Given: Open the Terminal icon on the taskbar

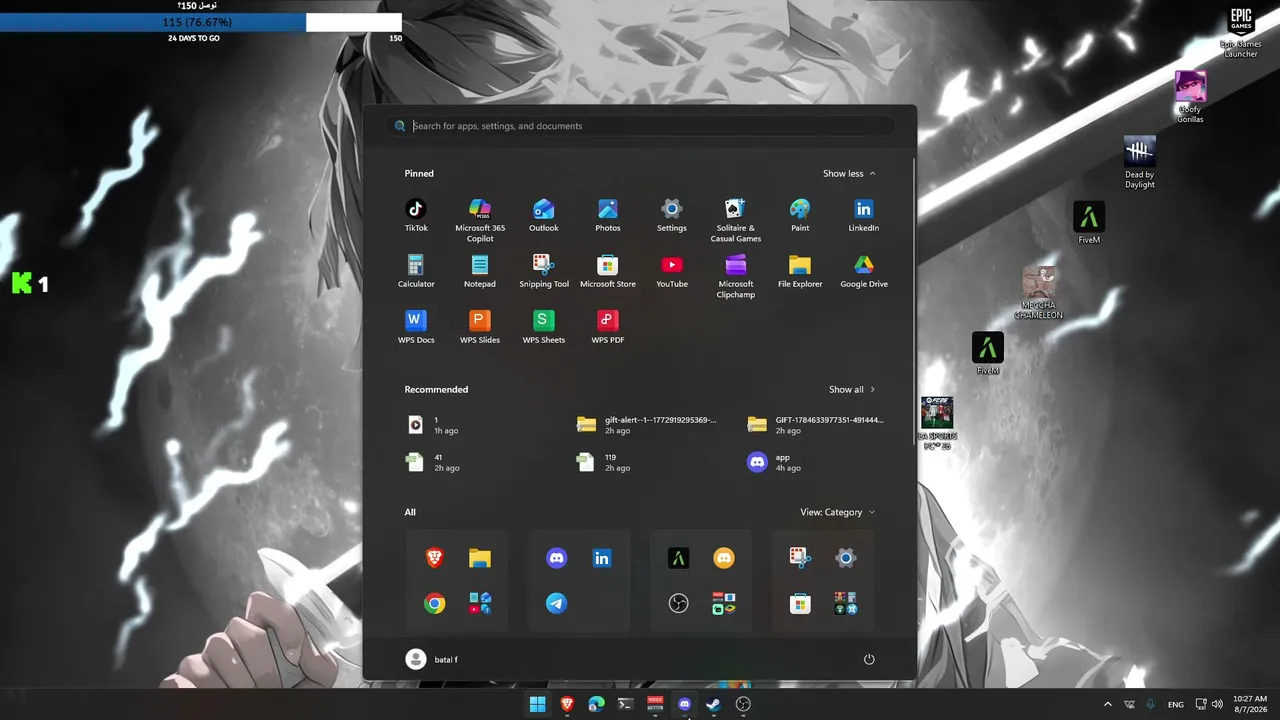Looking at the screenshot, I should [626, 704].
